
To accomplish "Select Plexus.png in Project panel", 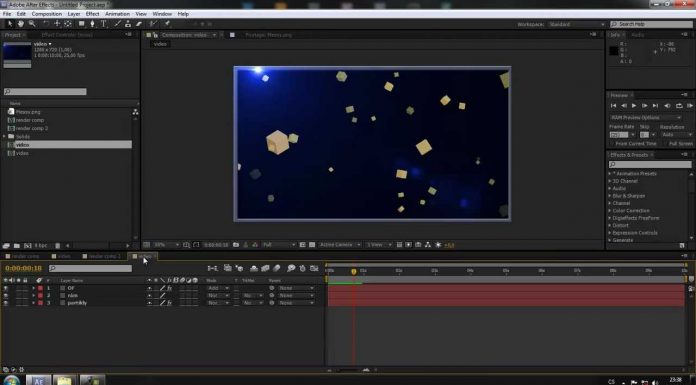I will 28,112.
